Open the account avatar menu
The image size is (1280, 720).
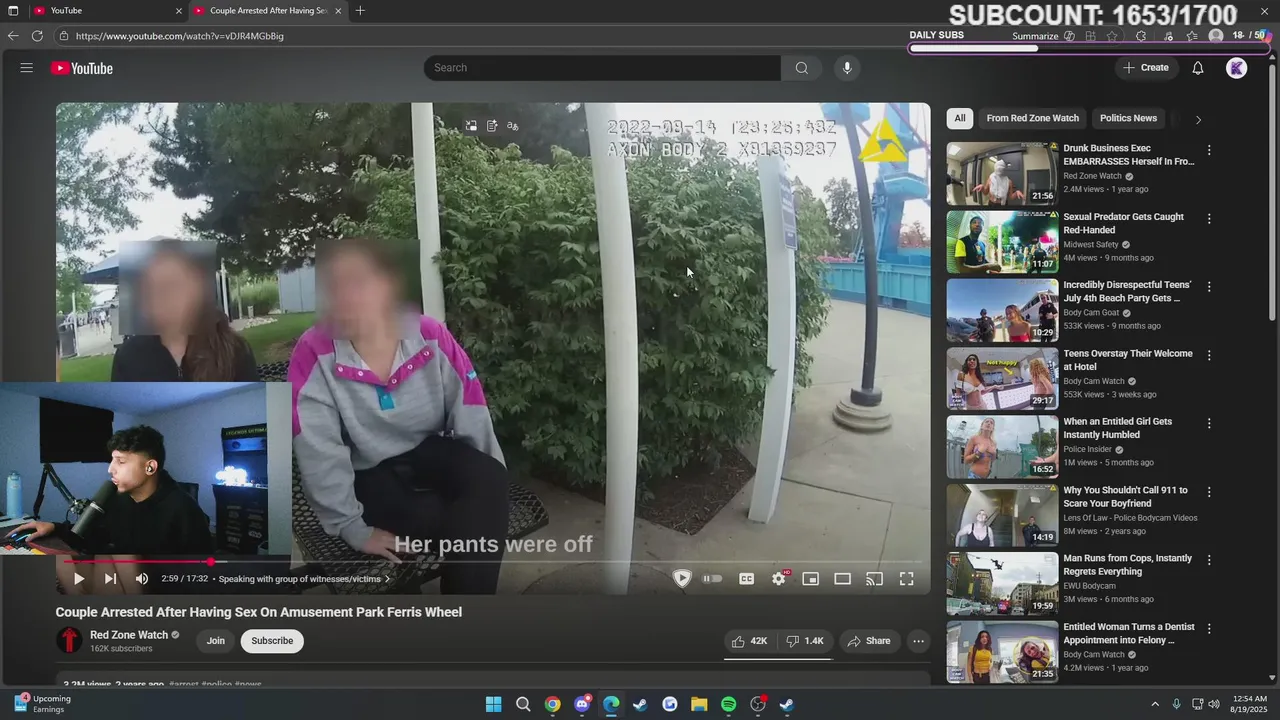[1237, 68]
